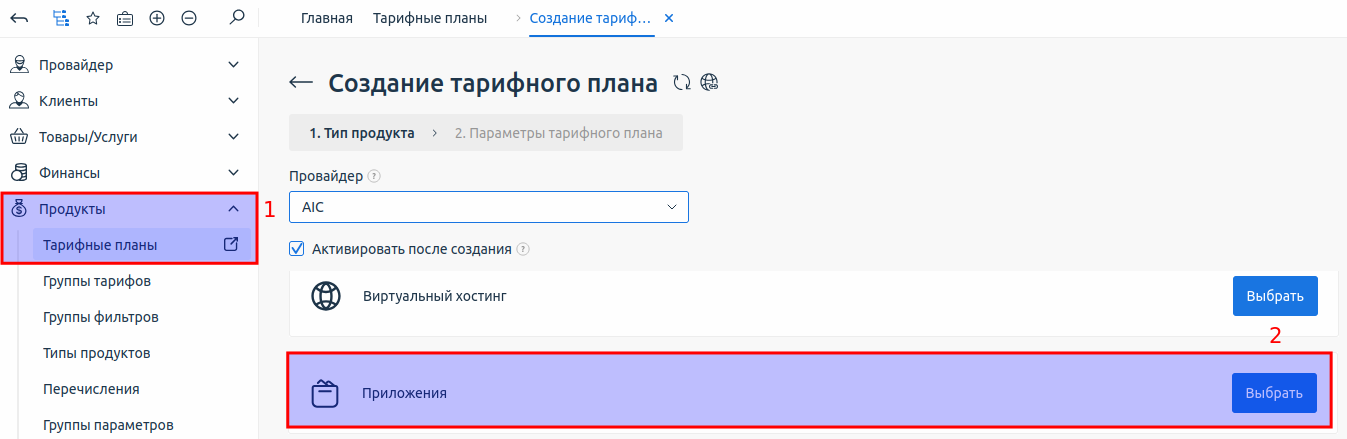The height and width of the screenshot is (439, 1347).
Task: Show help hint for Активировать после создания
Action: point(523,249)
